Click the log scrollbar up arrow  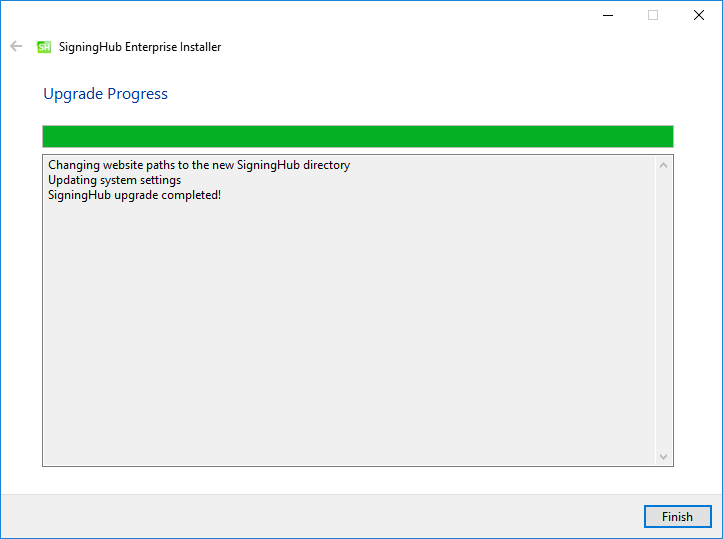click(x=664, y=165)
